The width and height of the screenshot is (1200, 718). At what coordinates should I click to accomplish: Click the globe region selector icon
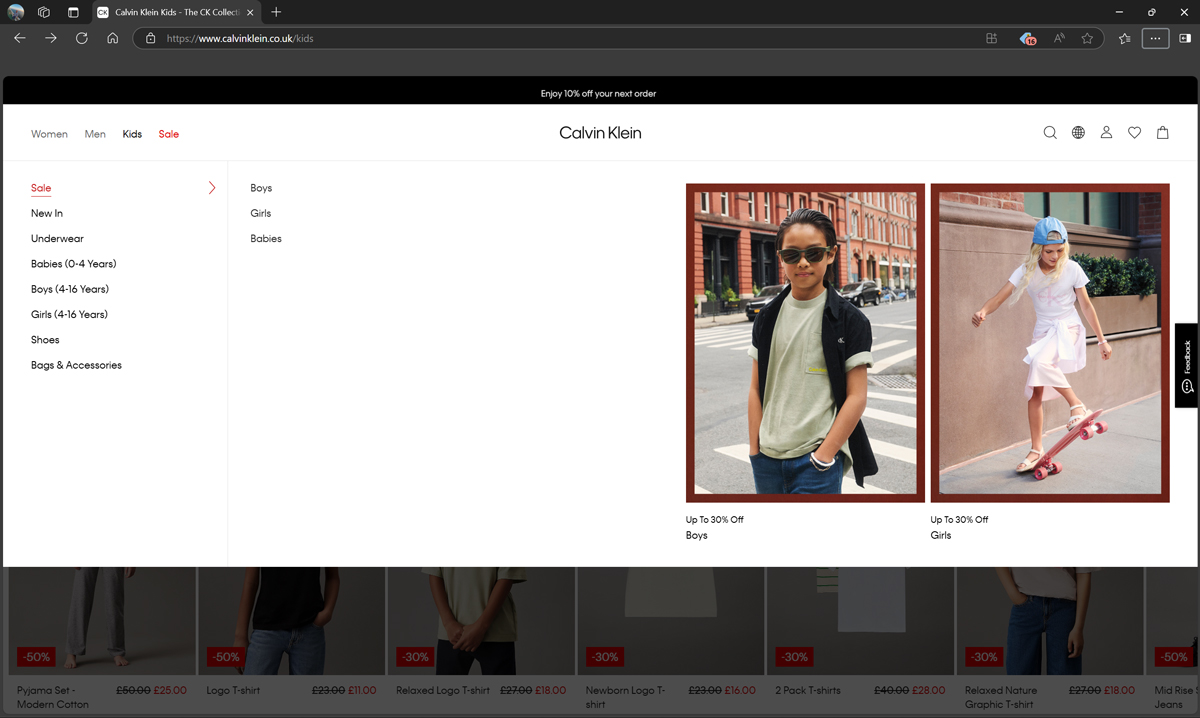[x=1078, y=133]
